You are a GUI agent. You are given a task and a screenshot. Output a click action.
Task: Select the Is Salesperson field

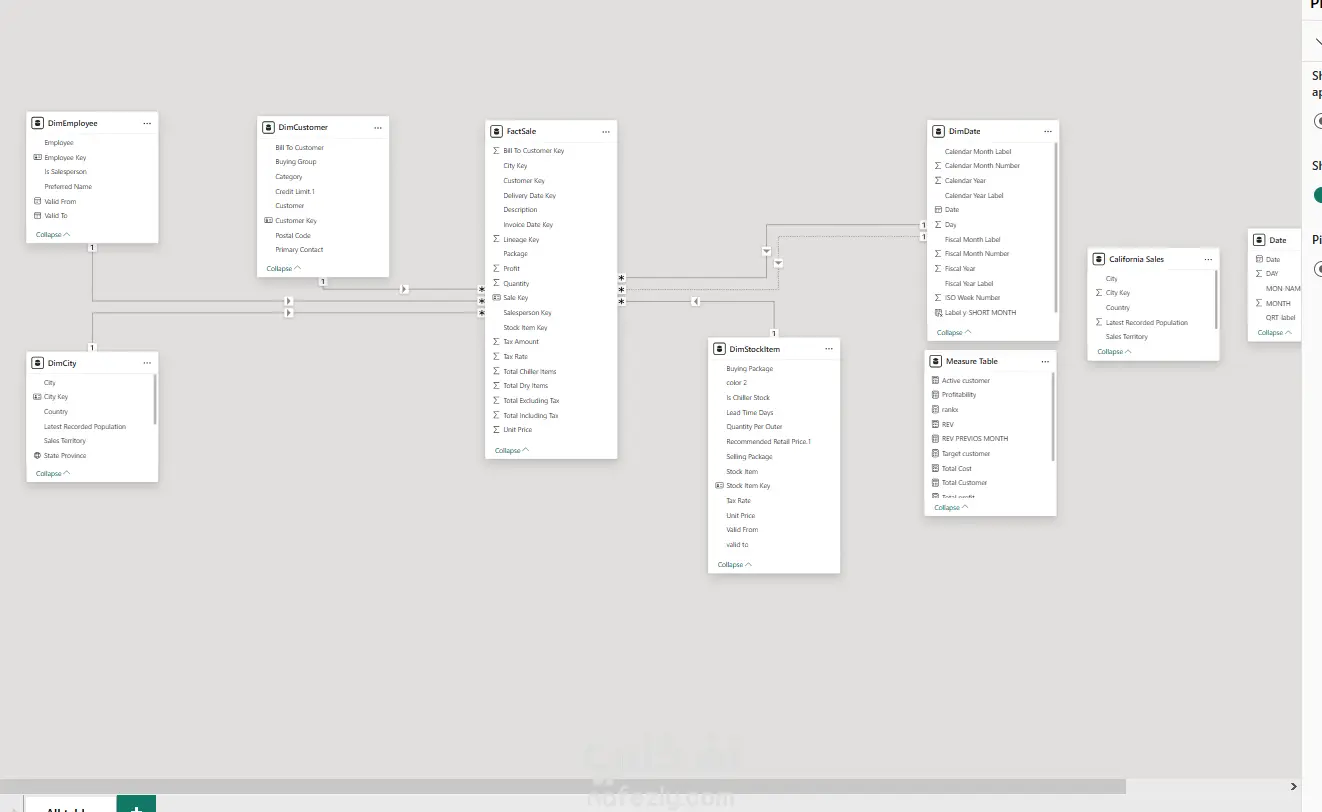point(65,172)
